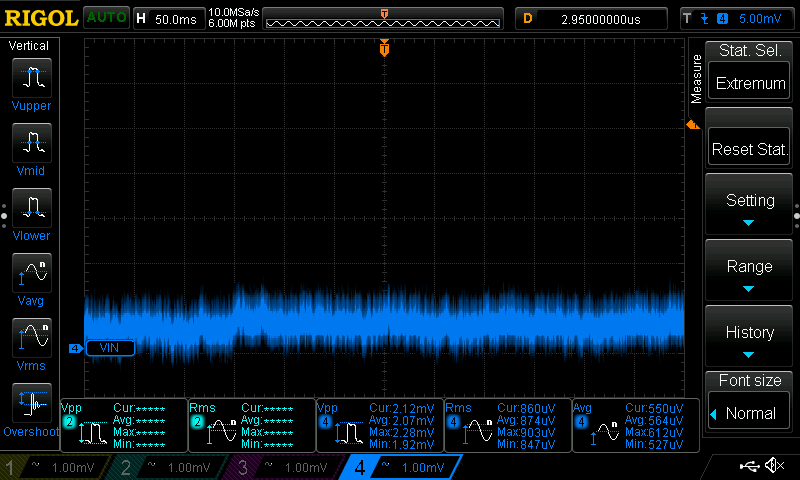The image size is (800, 480).
Task: Click the trigger level 5.00mV readout
Action: pos(760,19)
